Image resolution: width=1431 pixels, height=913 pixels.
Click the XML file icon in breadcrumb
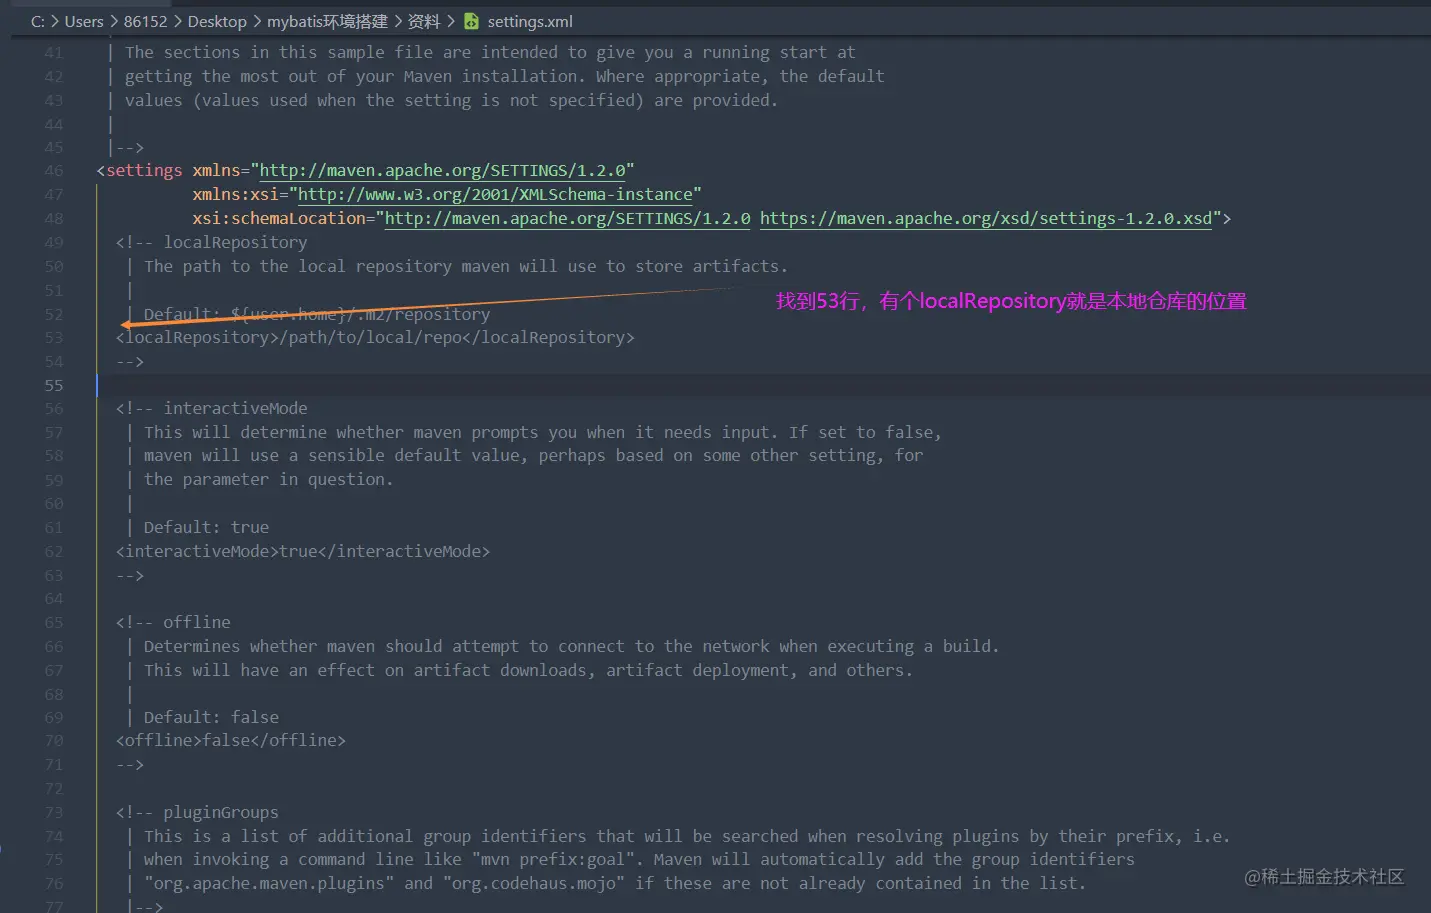(x=471, y=21)
